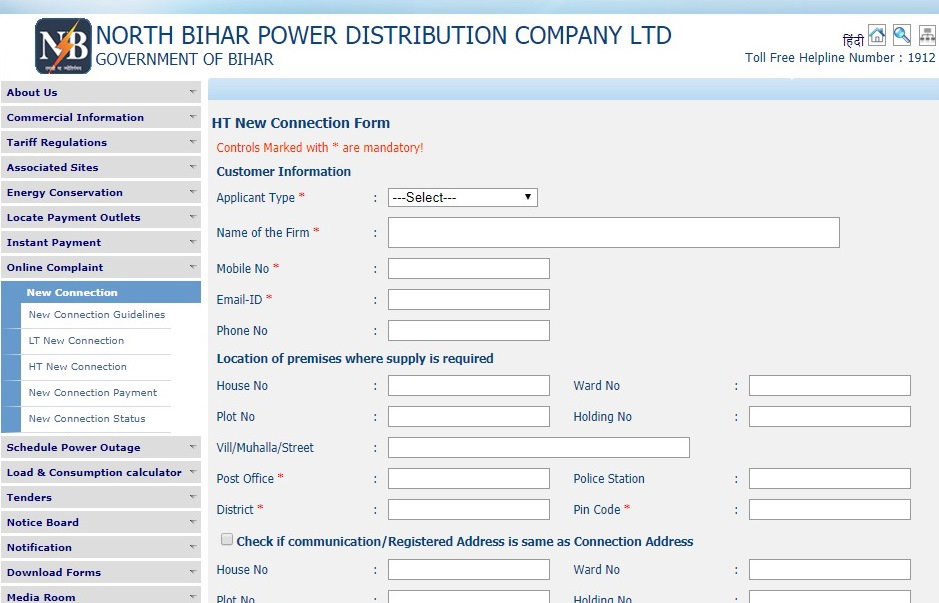Click the Home icon in the header

[877, 34]
